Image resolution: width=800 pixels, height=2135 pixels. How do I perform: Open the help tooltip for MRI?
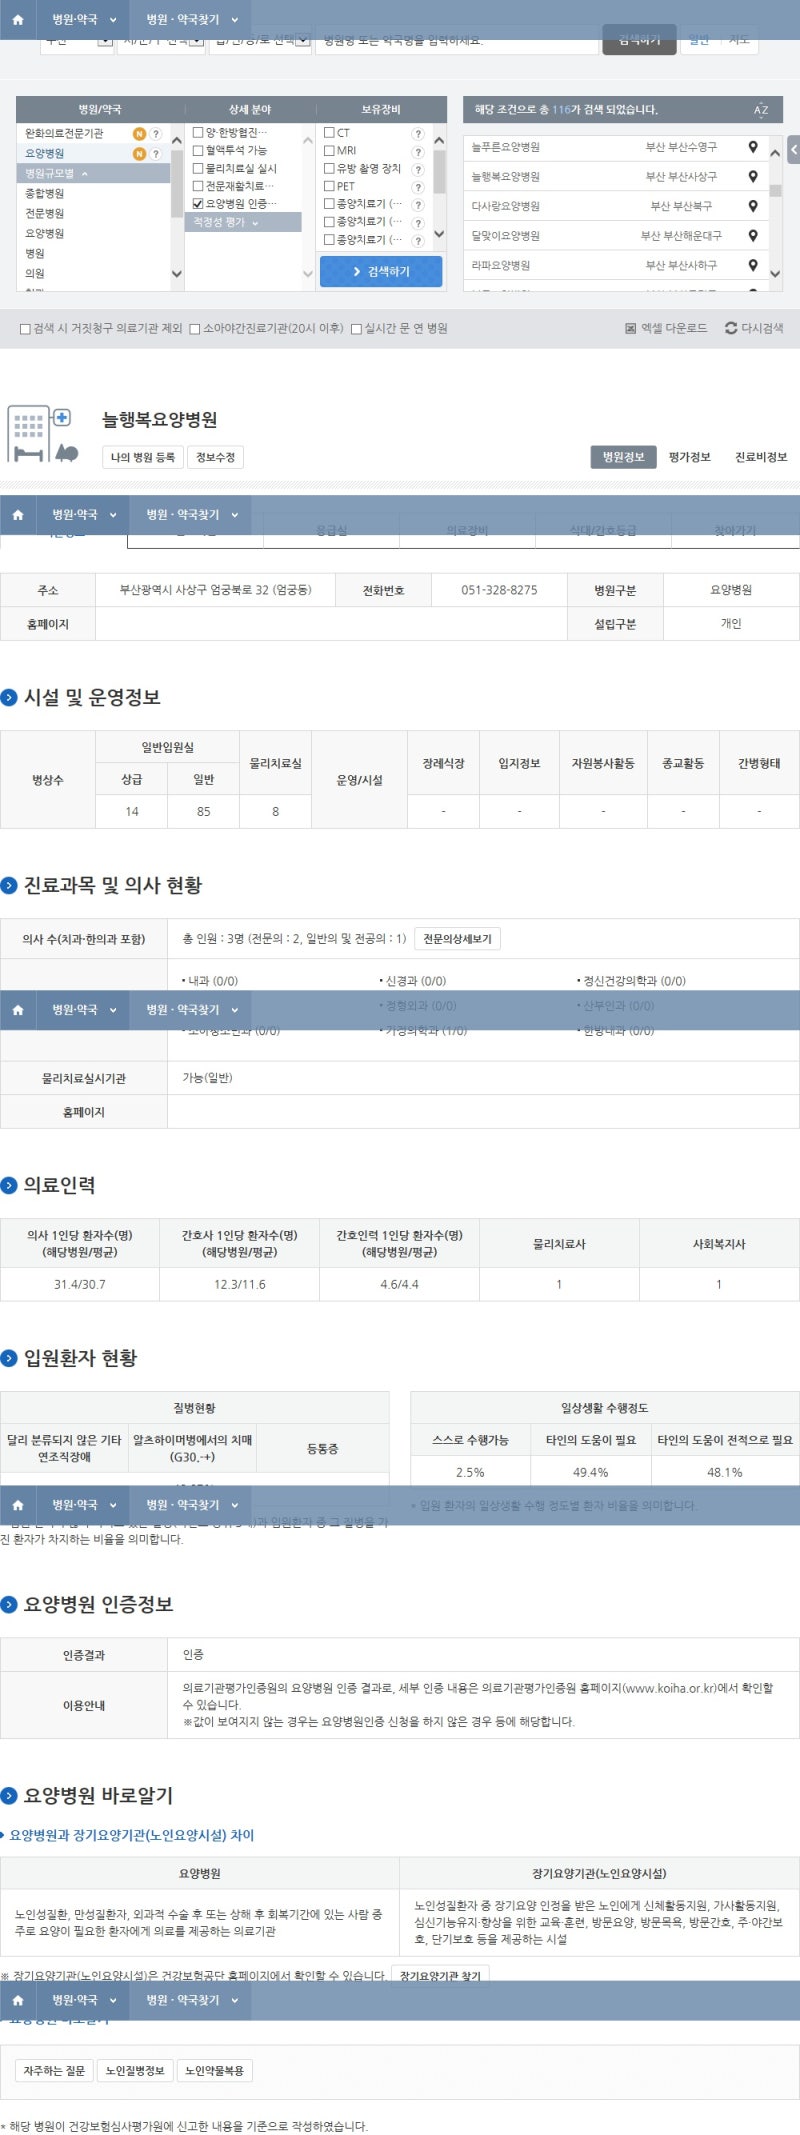418,151
